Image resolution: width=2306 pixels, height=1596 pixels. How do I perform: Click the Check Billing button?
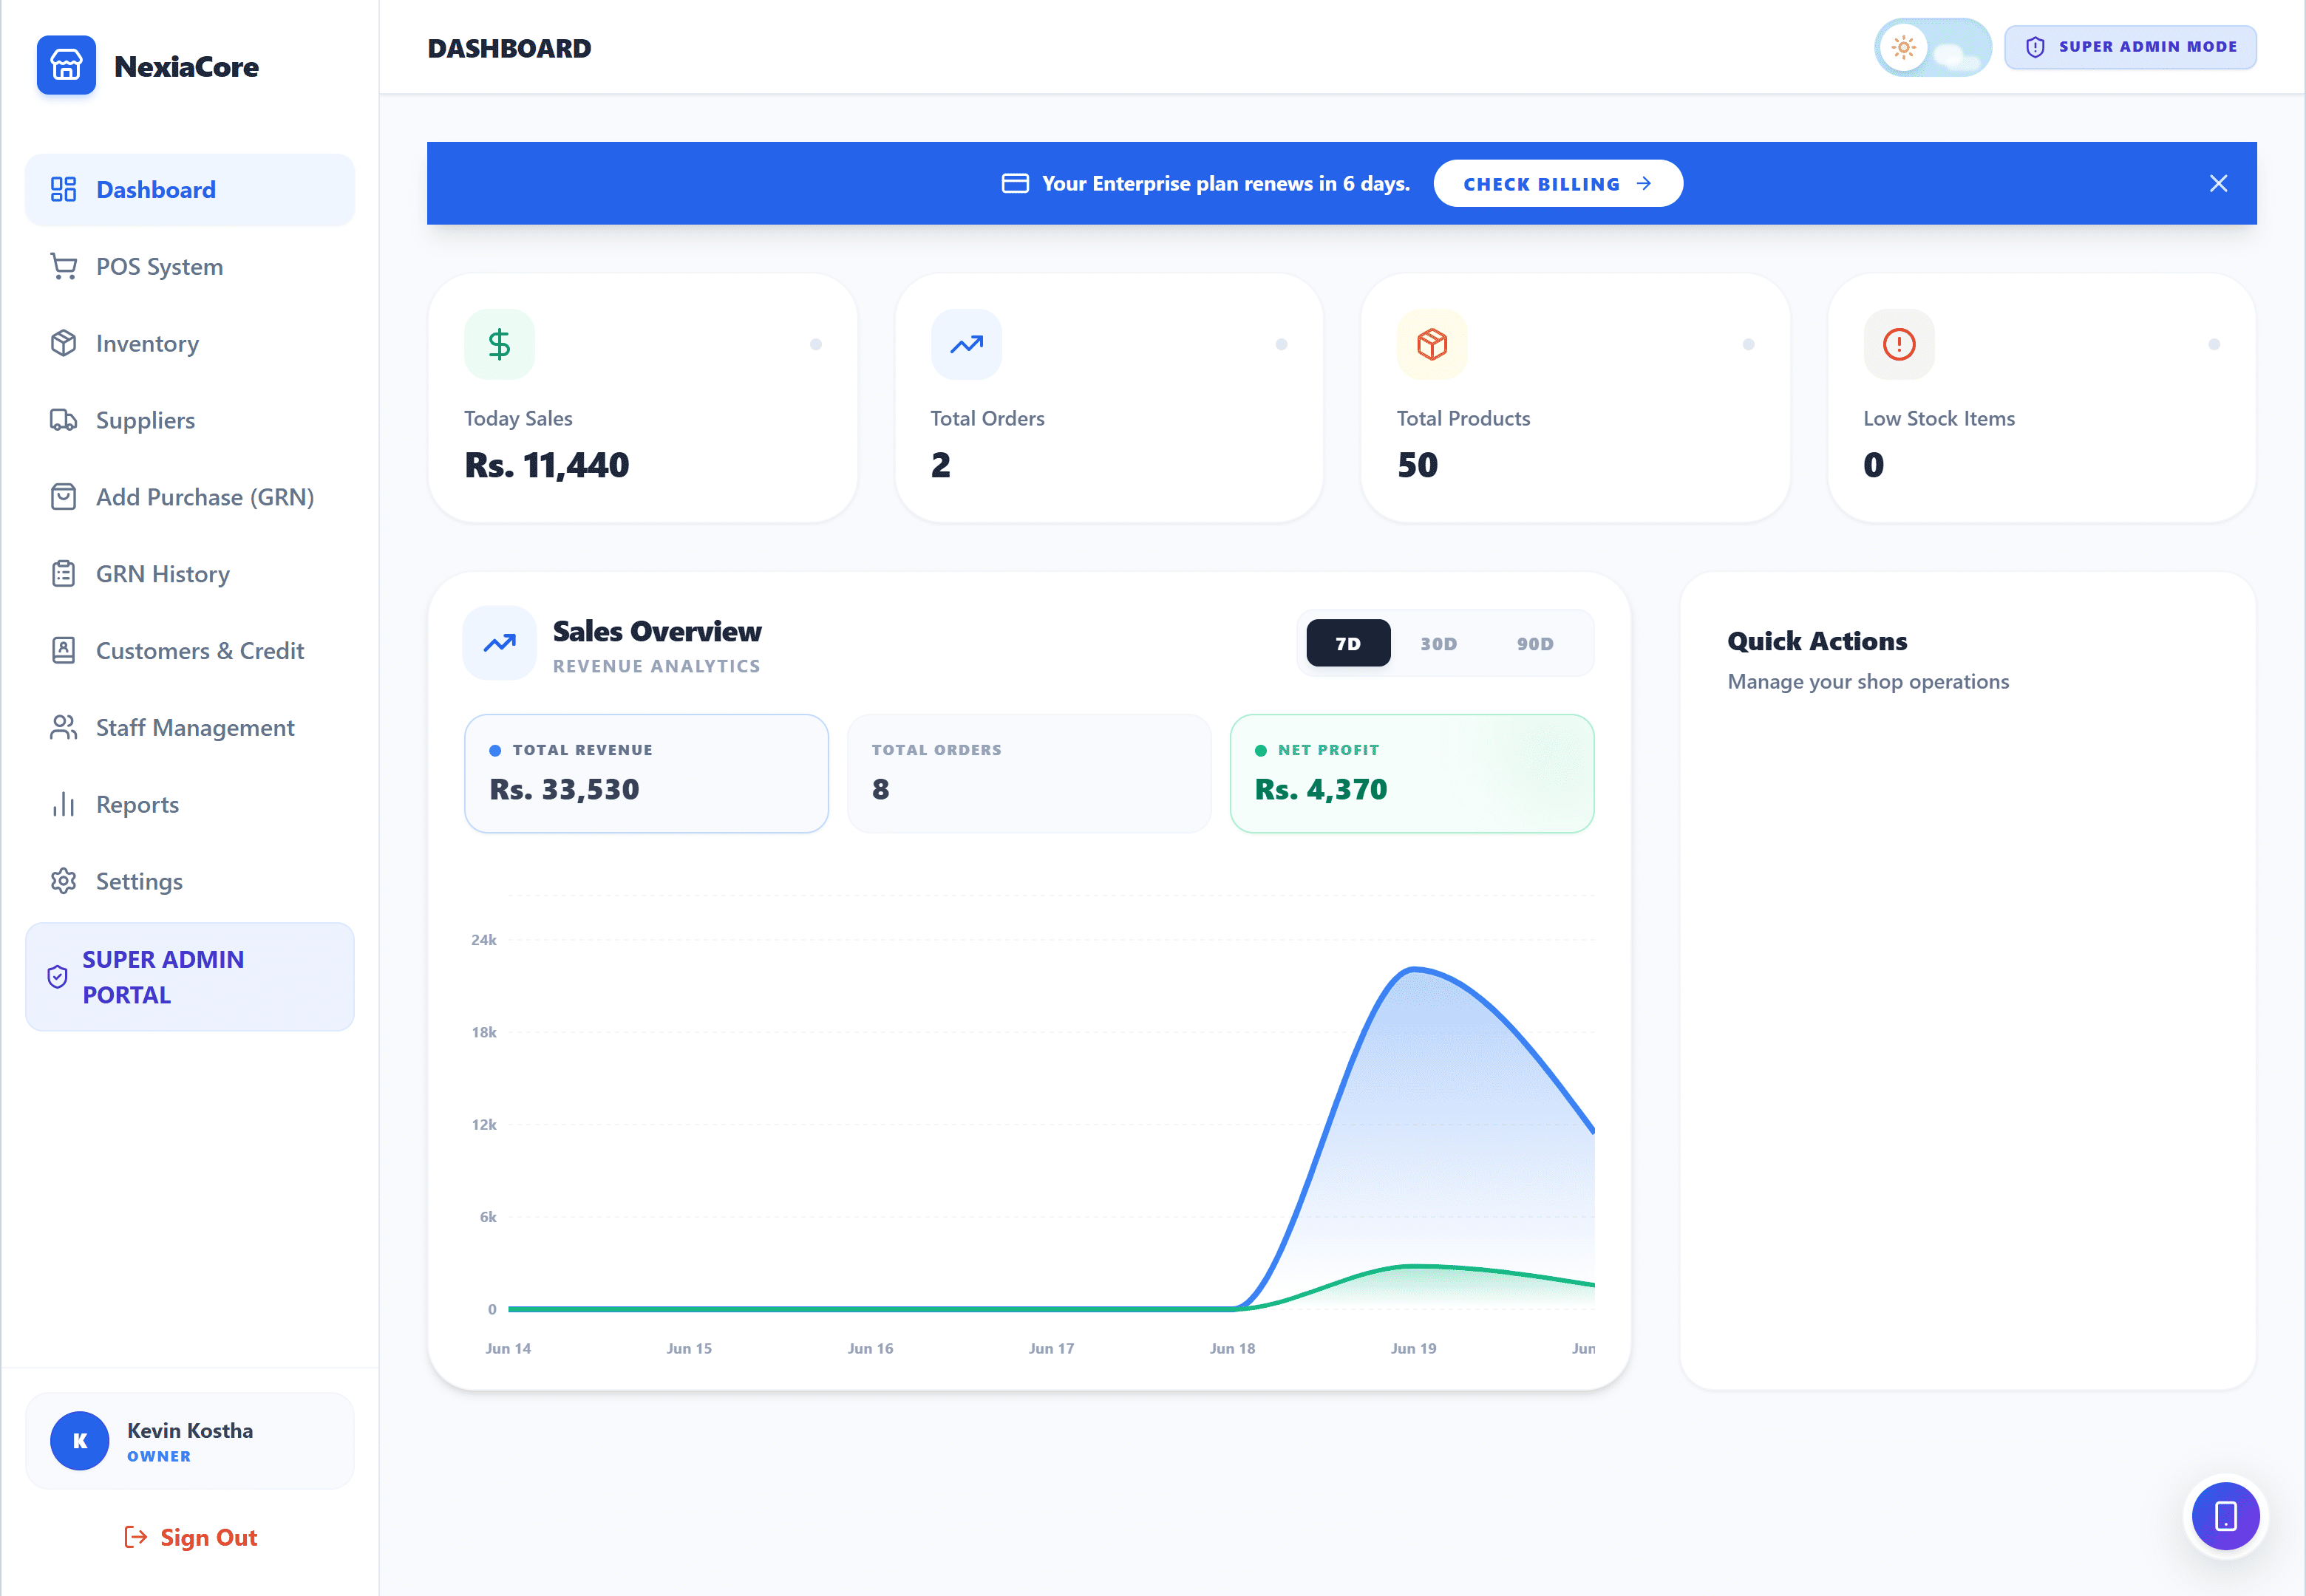[x=1558, y=184]
